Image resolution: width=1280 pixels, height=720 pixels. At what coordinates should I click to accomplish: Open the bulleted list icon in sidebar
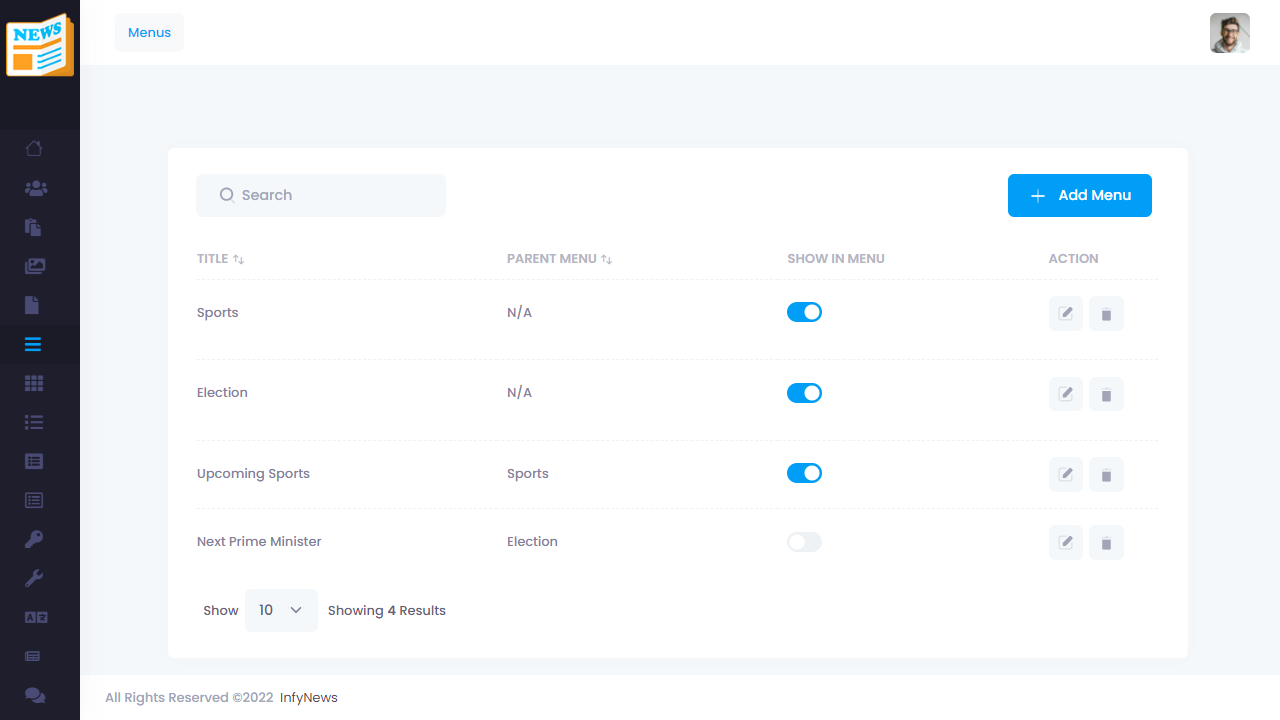[34, 422]
